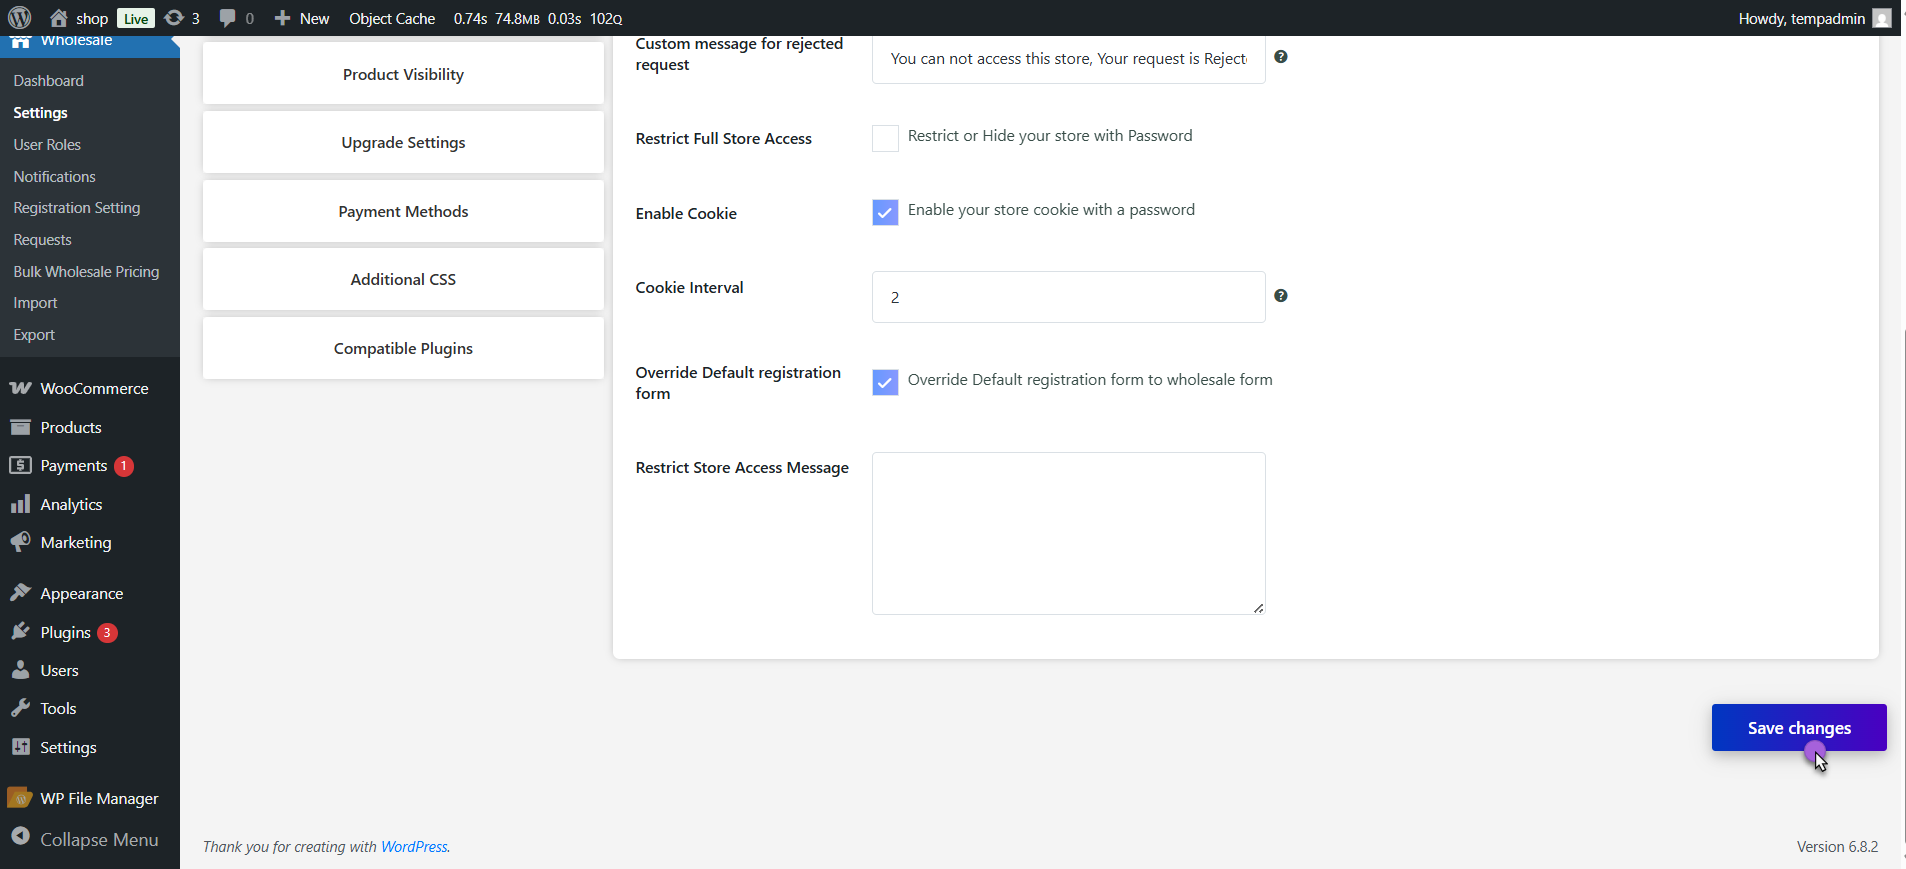The image size is (1906, 869).
Task: Click the Tools wrench icon
Action: click(x=20, y=708)
